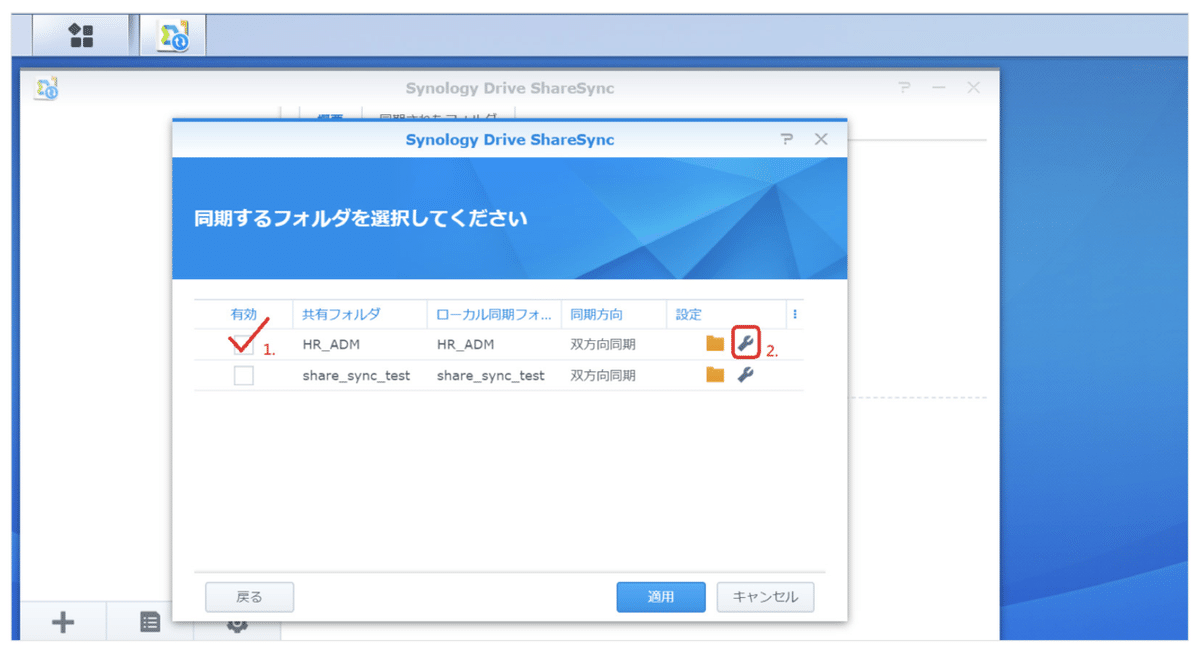
Task: Select the share_sync_test folder icon
Action: coord(714,375)
